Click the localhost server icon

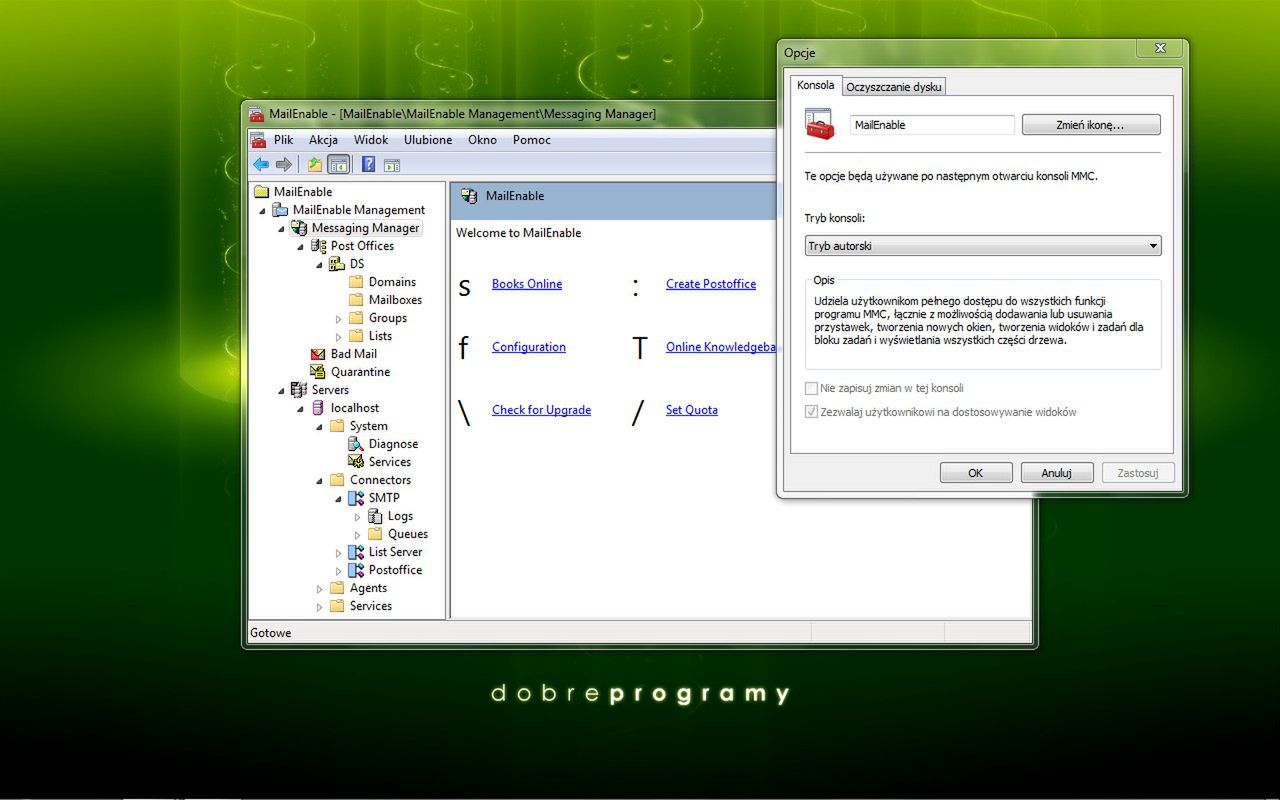click(x=318, y=408)
